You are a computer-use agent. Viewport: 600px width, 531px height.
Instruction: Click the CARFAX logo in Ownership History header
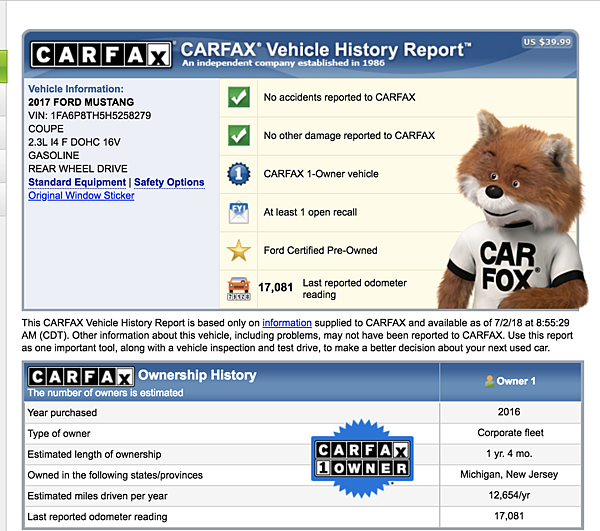81,377
